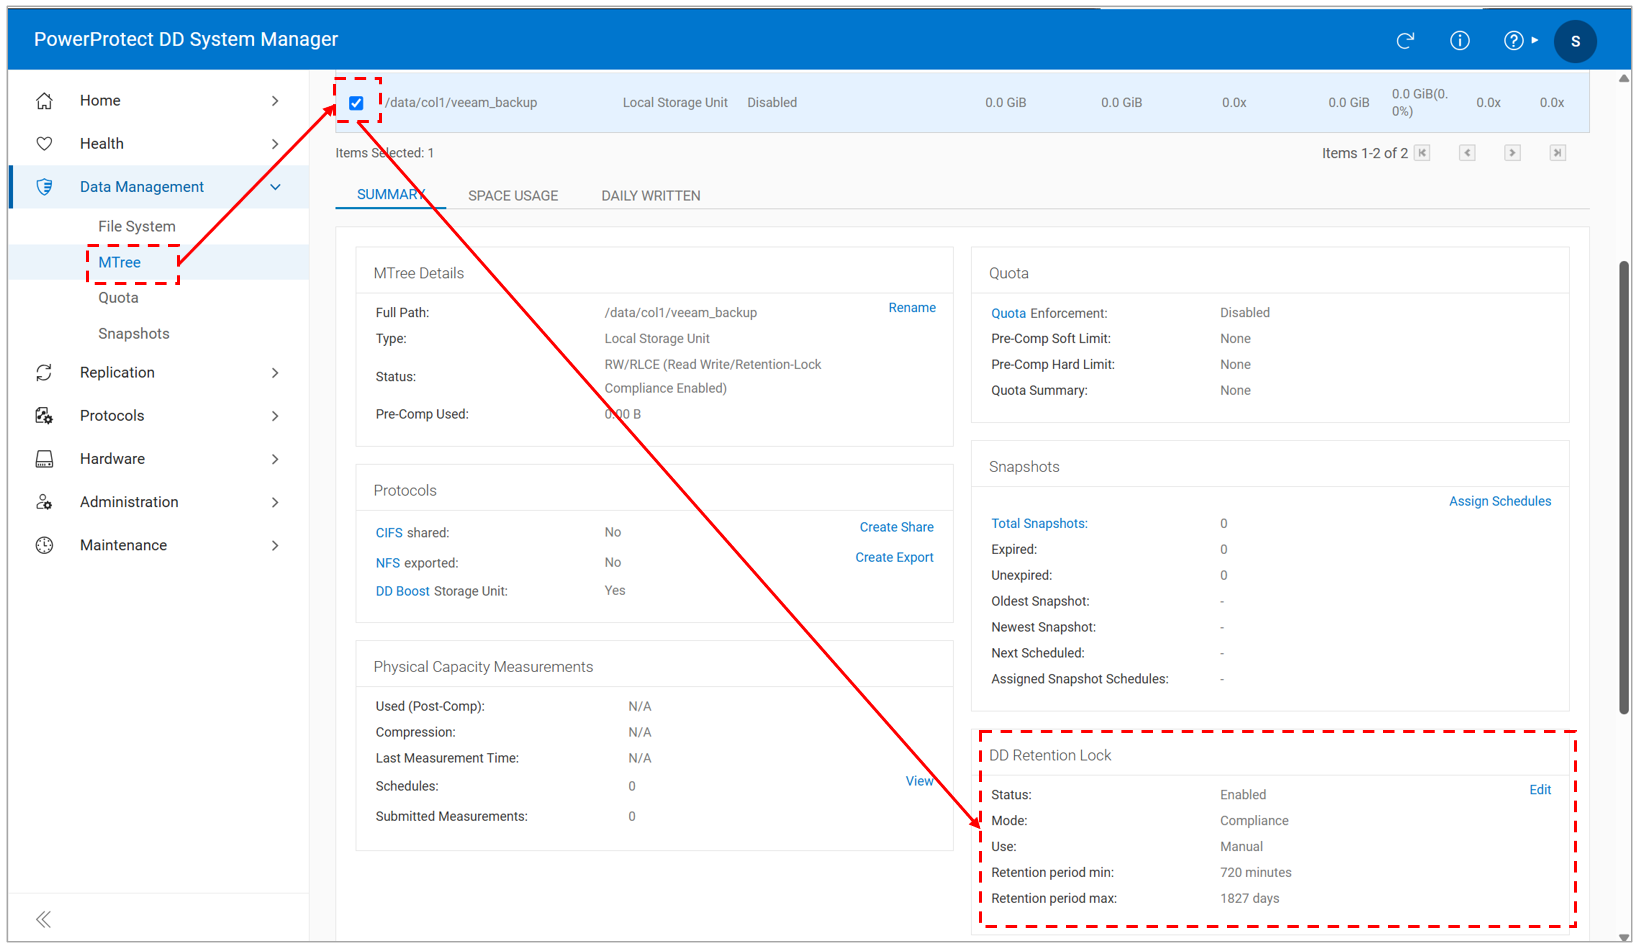Click Rename link in MTree Details
1635x946 pixels.
click(912, 308)
